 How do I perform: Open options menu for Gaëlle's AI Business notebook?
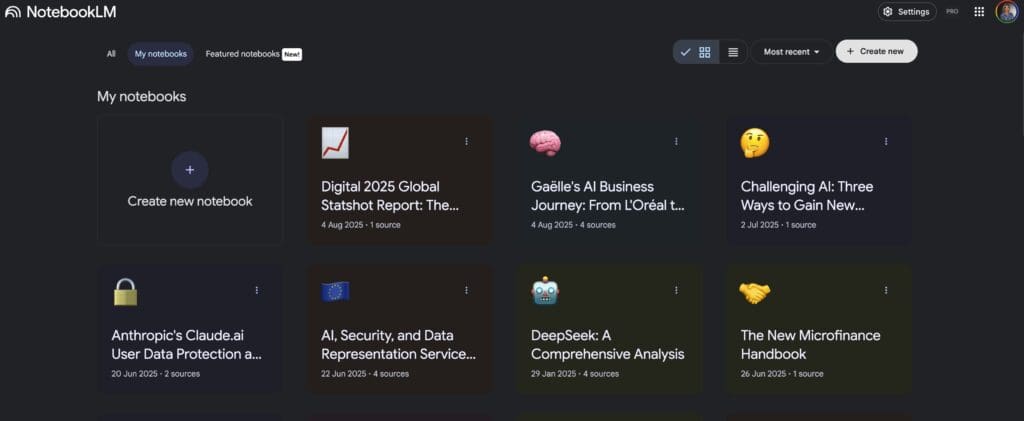pyautogui.click(x=676, y=141)
